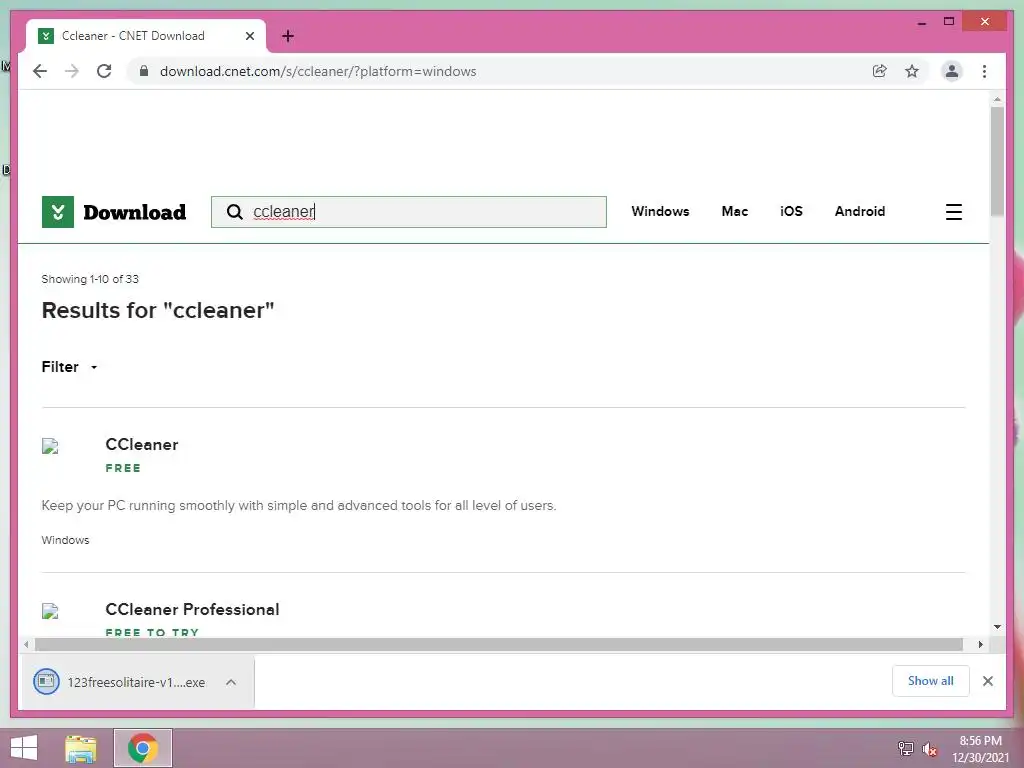Click the green CNET Download logo
Image resolution: width=1024 pixels, height=768 pixels.
pos(57,212)
